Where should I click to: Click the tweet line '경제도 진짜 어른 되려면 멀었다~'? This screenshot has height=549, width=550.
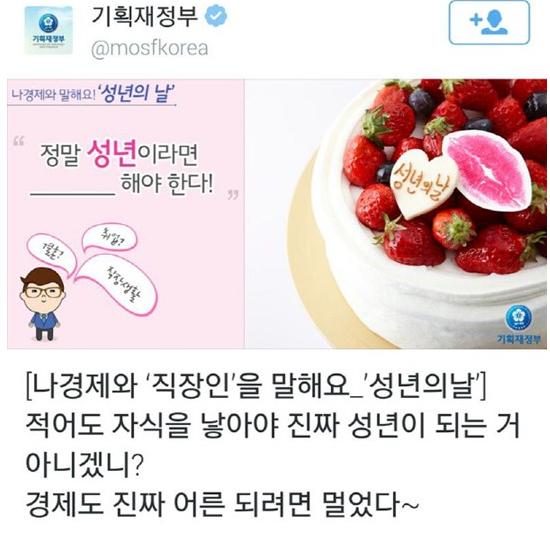[222, 504]
